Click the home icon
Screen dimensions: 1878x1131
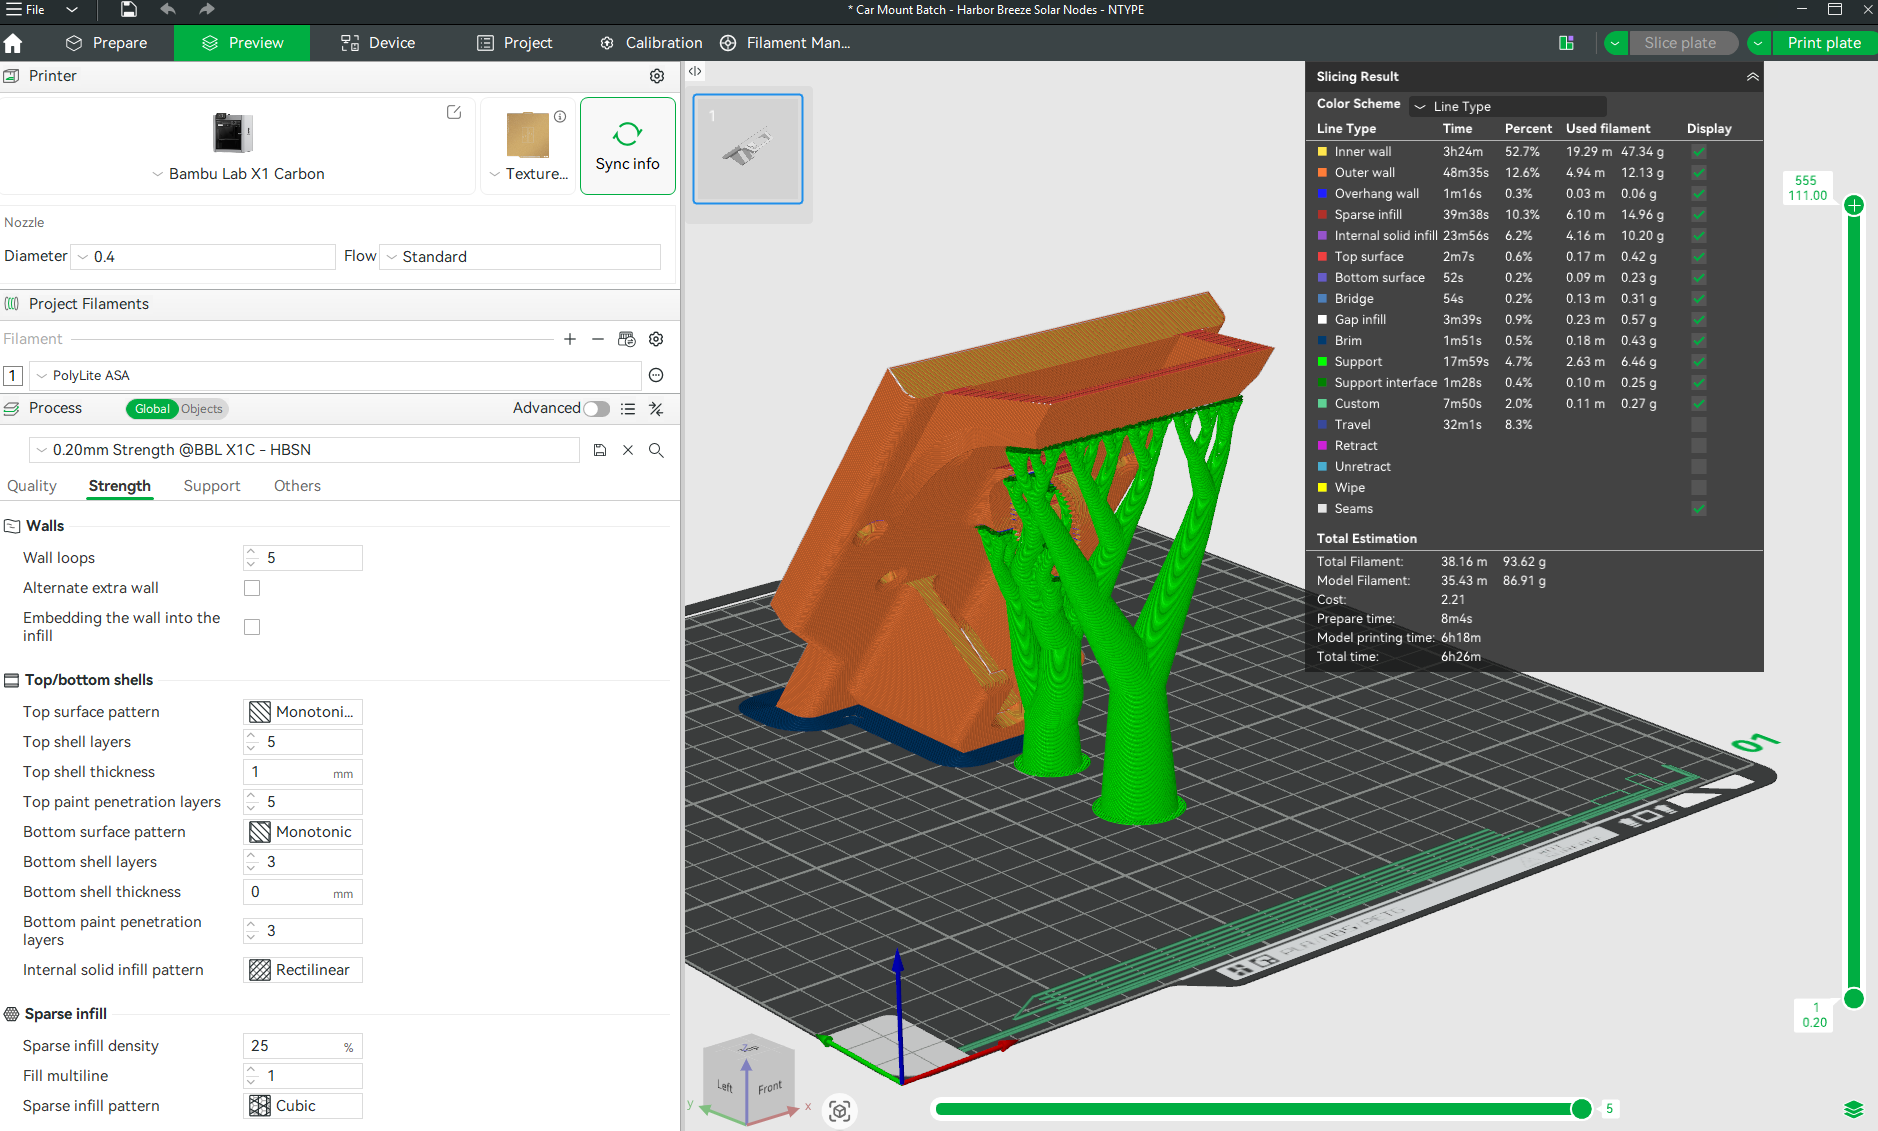click(x=13, y=43)
